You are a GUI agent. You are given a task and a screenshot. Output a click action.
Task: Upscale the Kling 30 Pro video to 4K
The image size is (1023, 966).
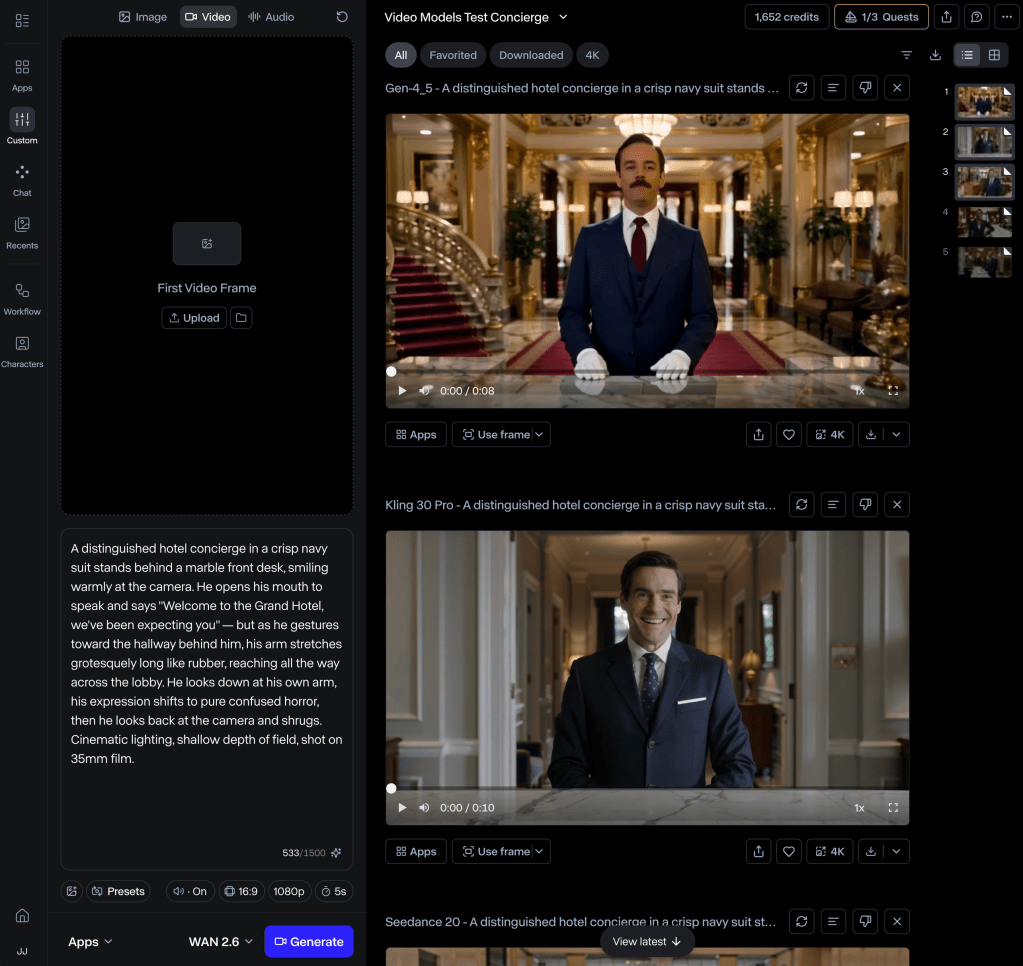(830, 852)
